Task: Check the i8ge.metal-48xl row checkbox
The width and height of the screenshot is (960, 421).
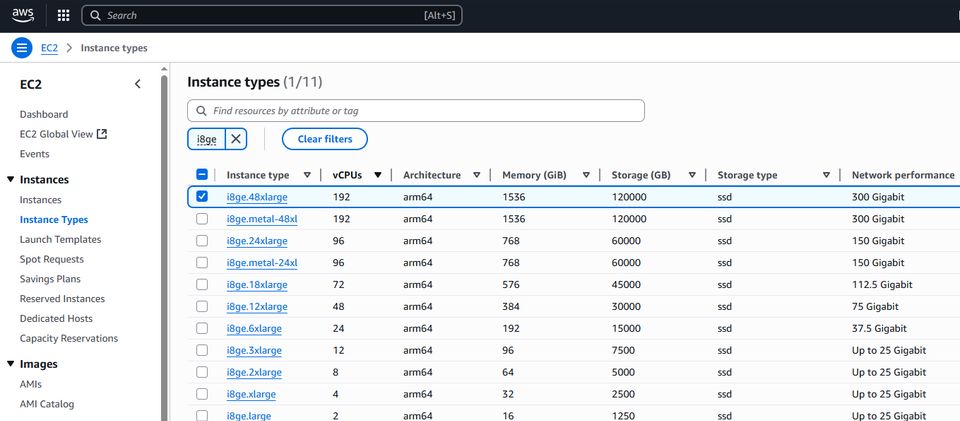Action: click(x=202, y=219)
